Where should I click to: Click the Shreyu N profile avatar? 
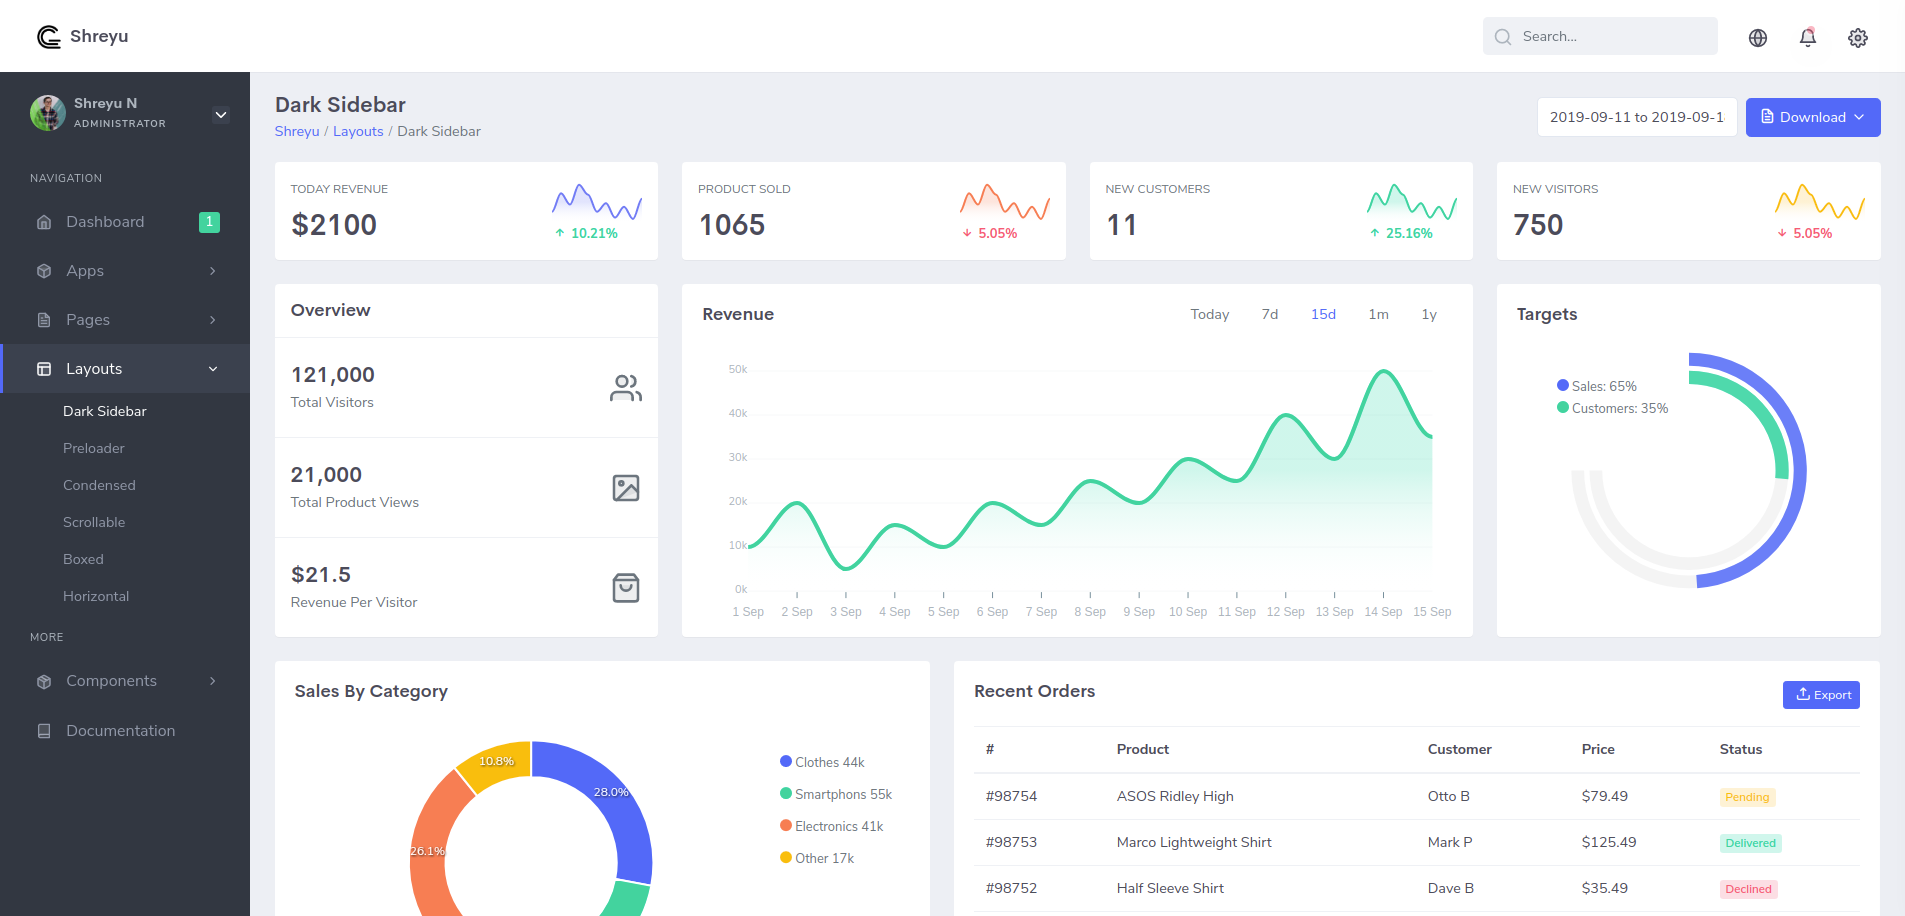click(48, 113)
